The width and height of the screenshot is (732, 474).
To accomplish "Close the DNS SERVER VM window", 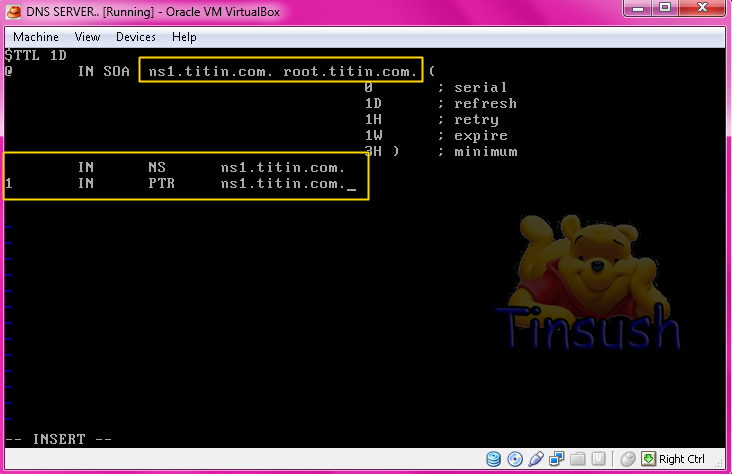I will (x=703, y=8).
